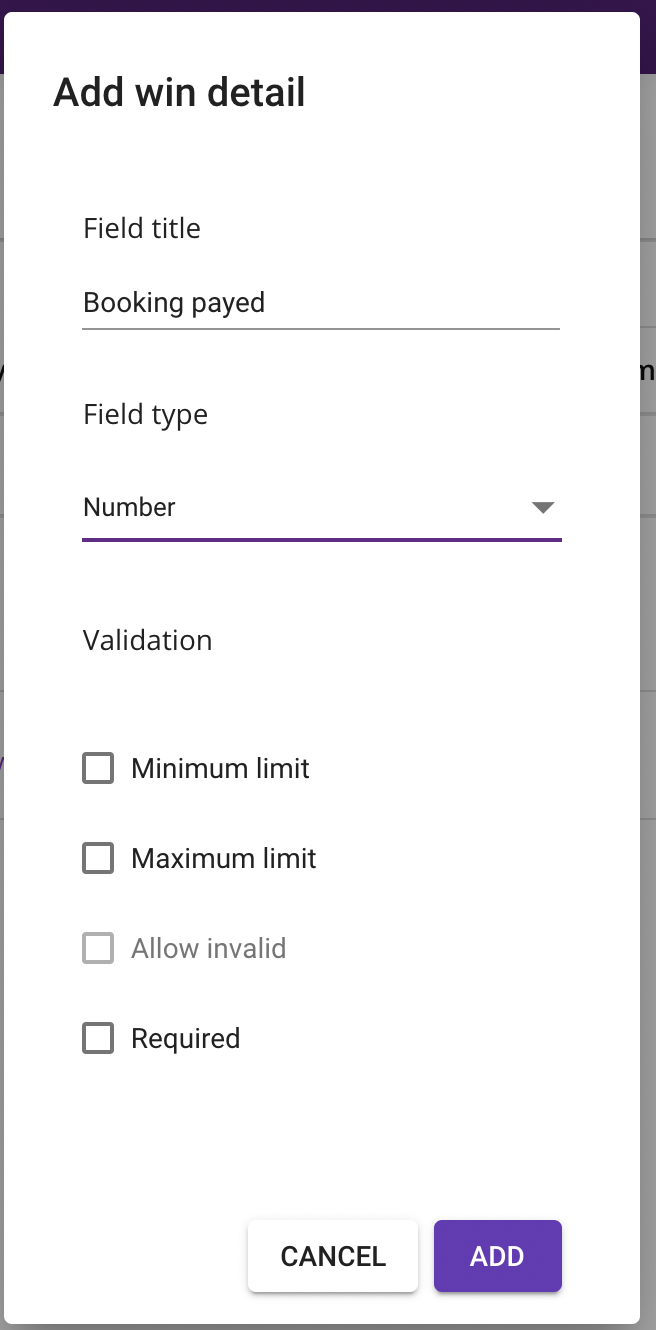The width and height of the screenshot is (656, 1330).
Task: Toggle the Allow invalid checkbox
Action: click(98, 949)
